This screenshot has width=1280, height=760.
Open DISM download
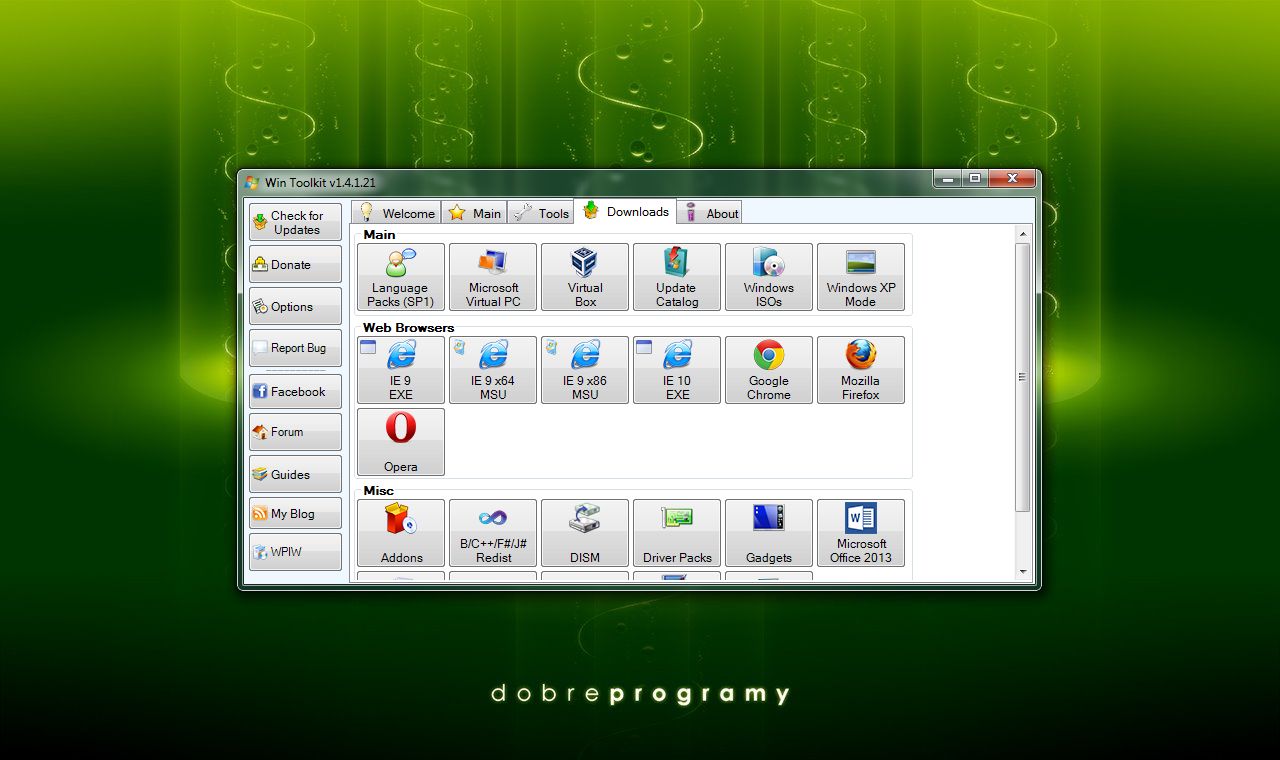(585, 533)
